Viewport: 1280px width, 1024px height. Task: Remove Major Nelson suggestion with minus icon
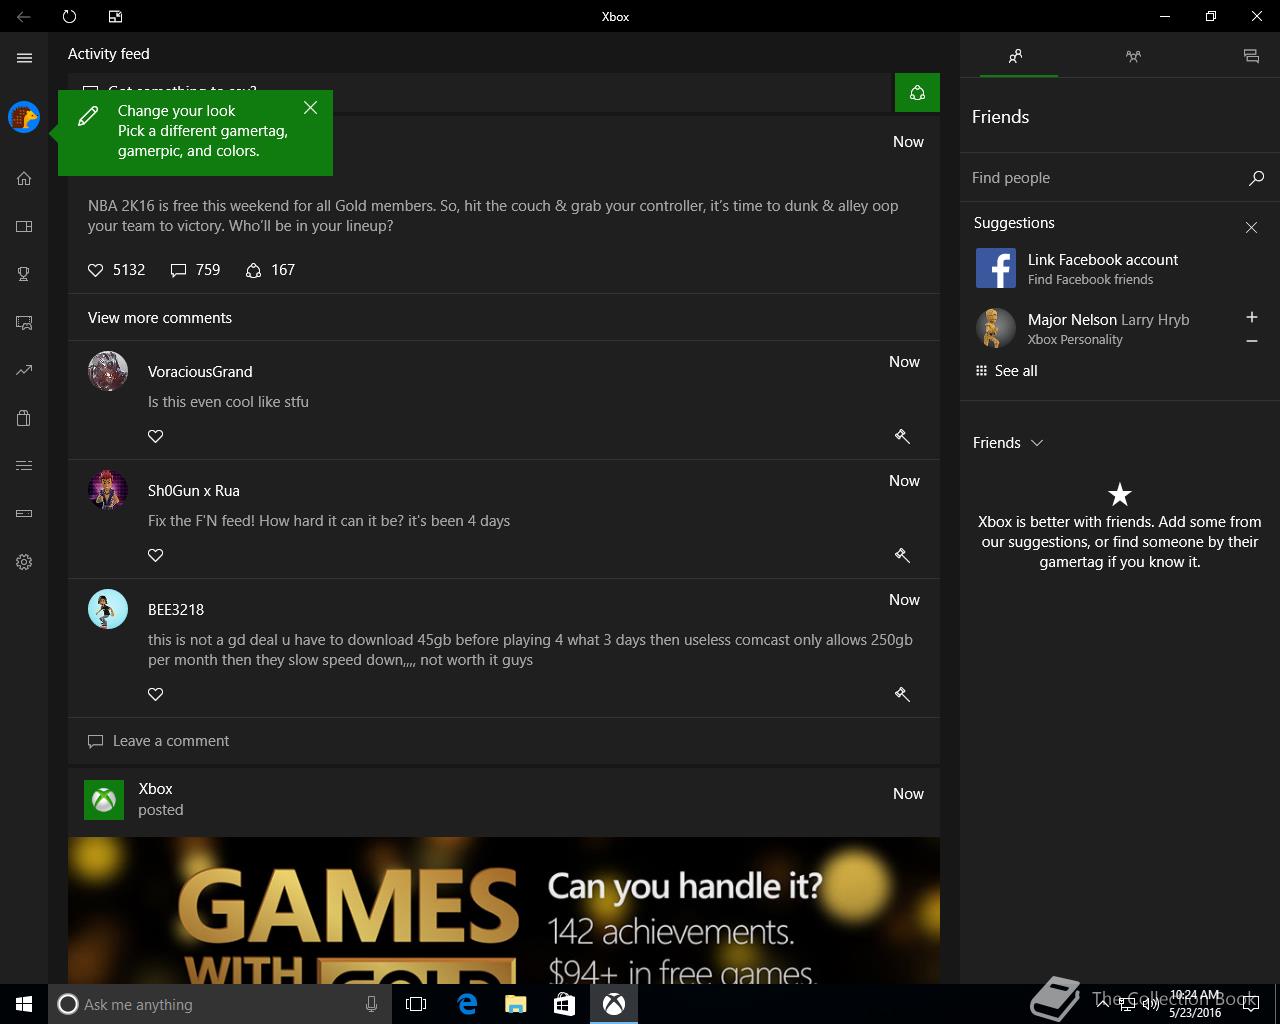[1251, 341]
